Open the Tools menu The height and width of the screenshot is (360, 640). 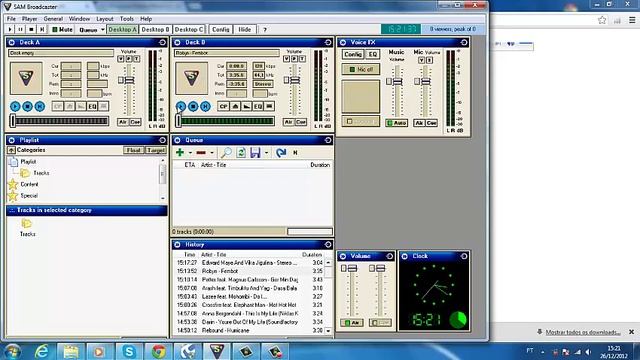click(x=127, y=19)
